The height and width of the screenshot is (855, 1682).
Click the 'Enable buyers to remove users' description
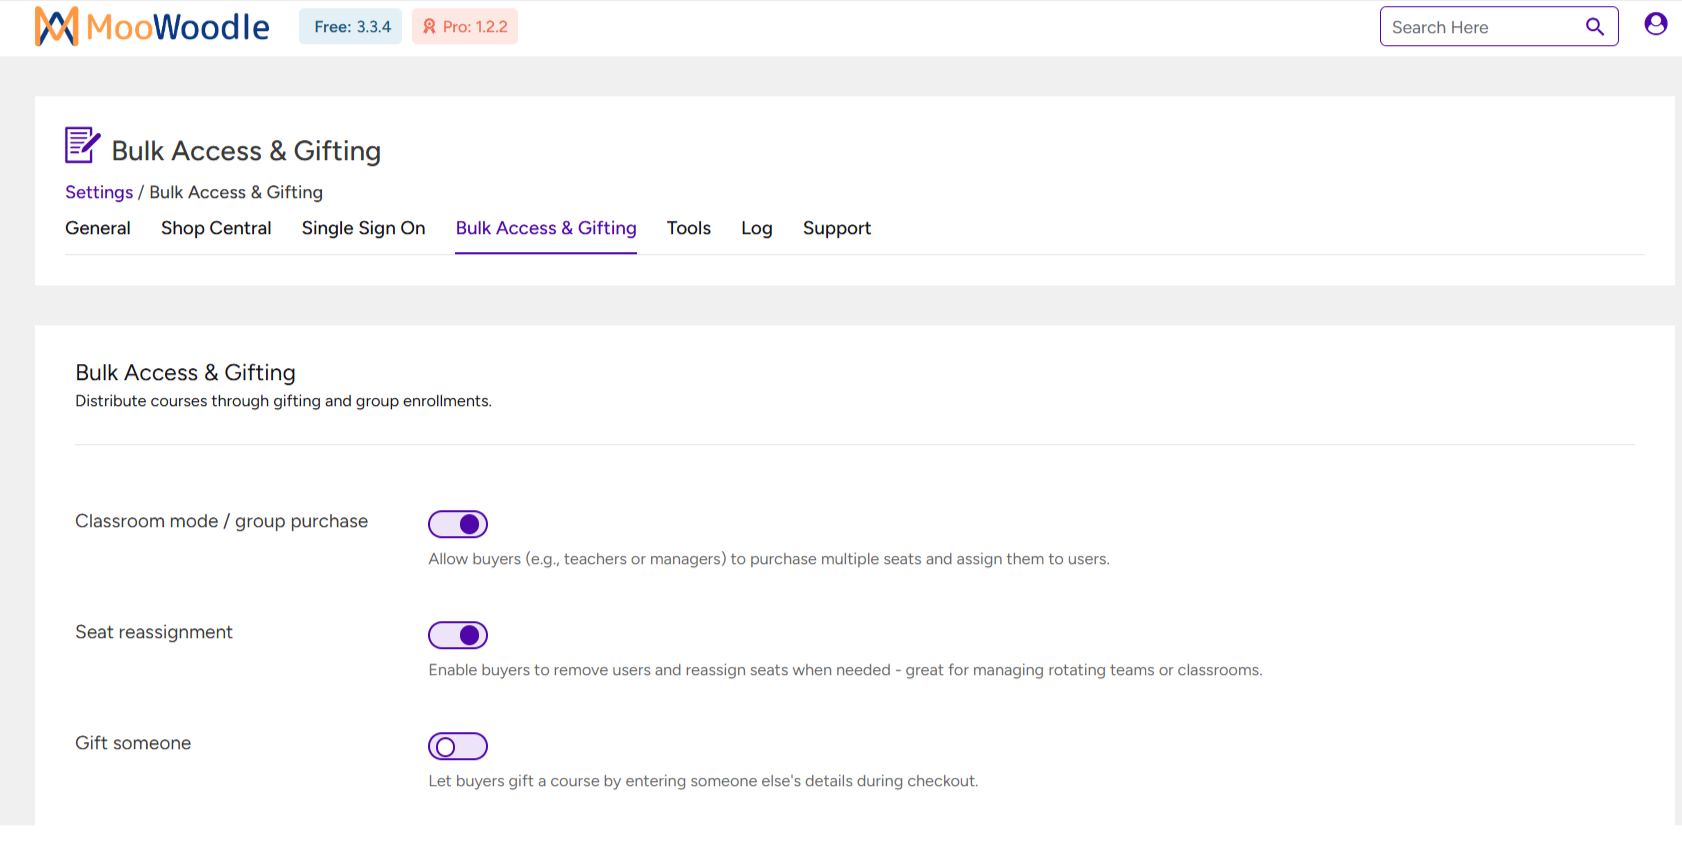coord(846,670)
